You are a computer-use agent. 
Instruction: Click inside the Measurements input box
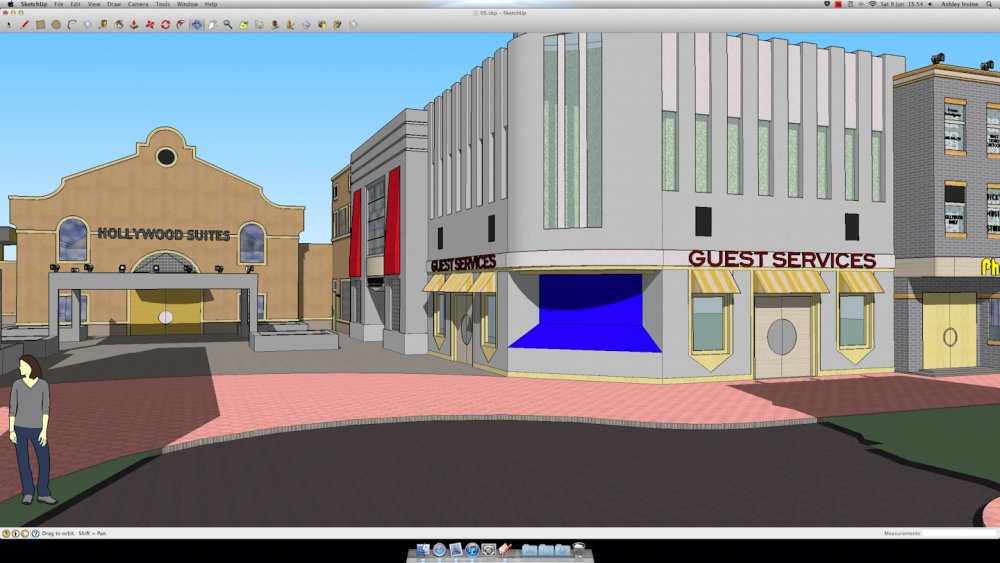[x=959, y=533]
